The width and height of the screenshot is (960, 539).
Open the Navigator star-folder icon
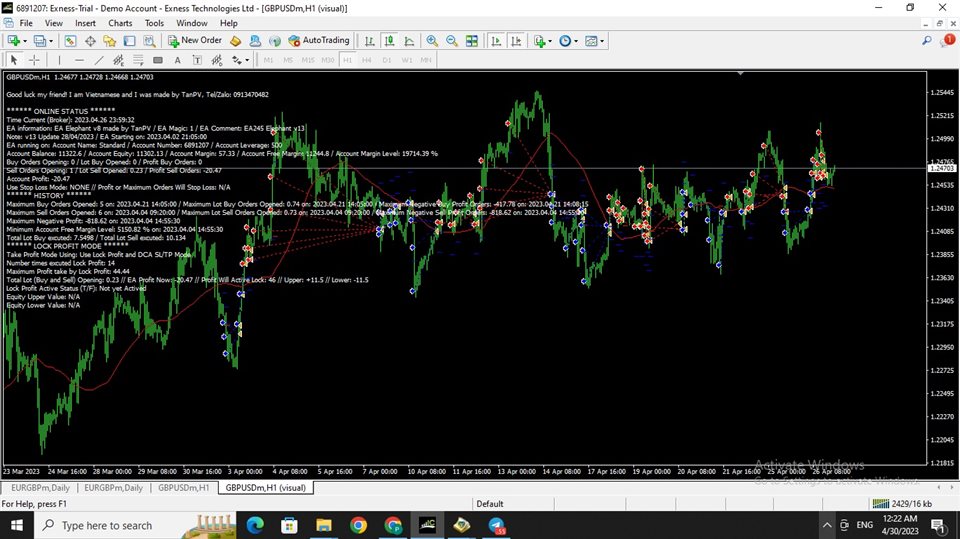pyautogui.click(x=110, y=41)
